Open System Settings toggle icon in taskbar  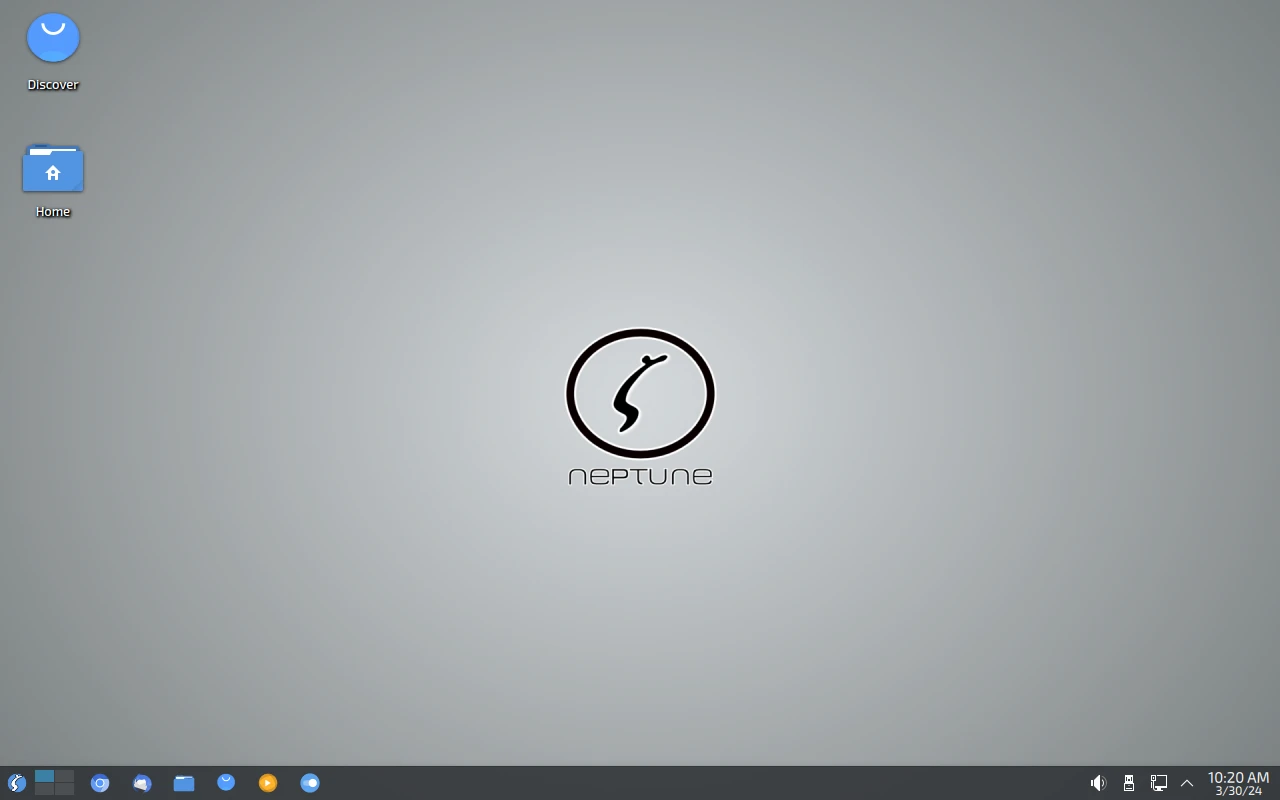point(310,783)
